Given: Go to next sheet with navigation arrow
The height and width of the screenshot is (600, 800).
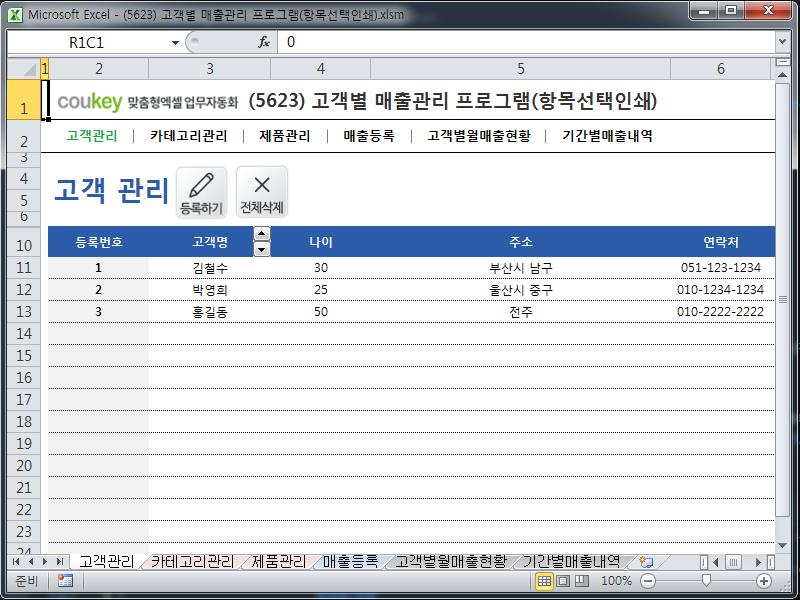Looking at the screenshot, I should click(x=45, y=562).
